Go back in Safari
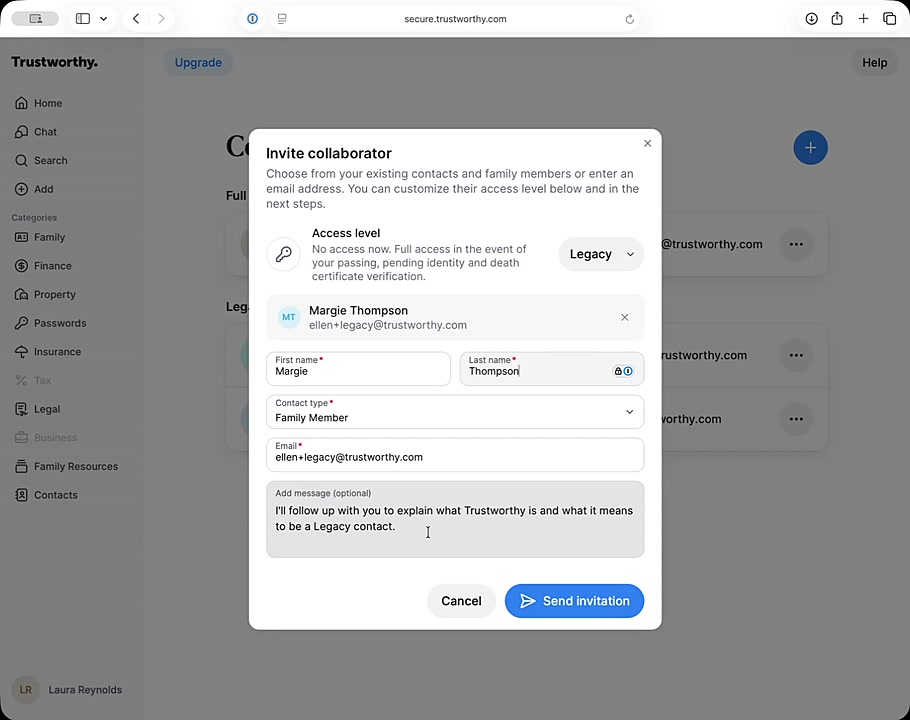Viewport: 910px width, 720px height. coord(136,19)
